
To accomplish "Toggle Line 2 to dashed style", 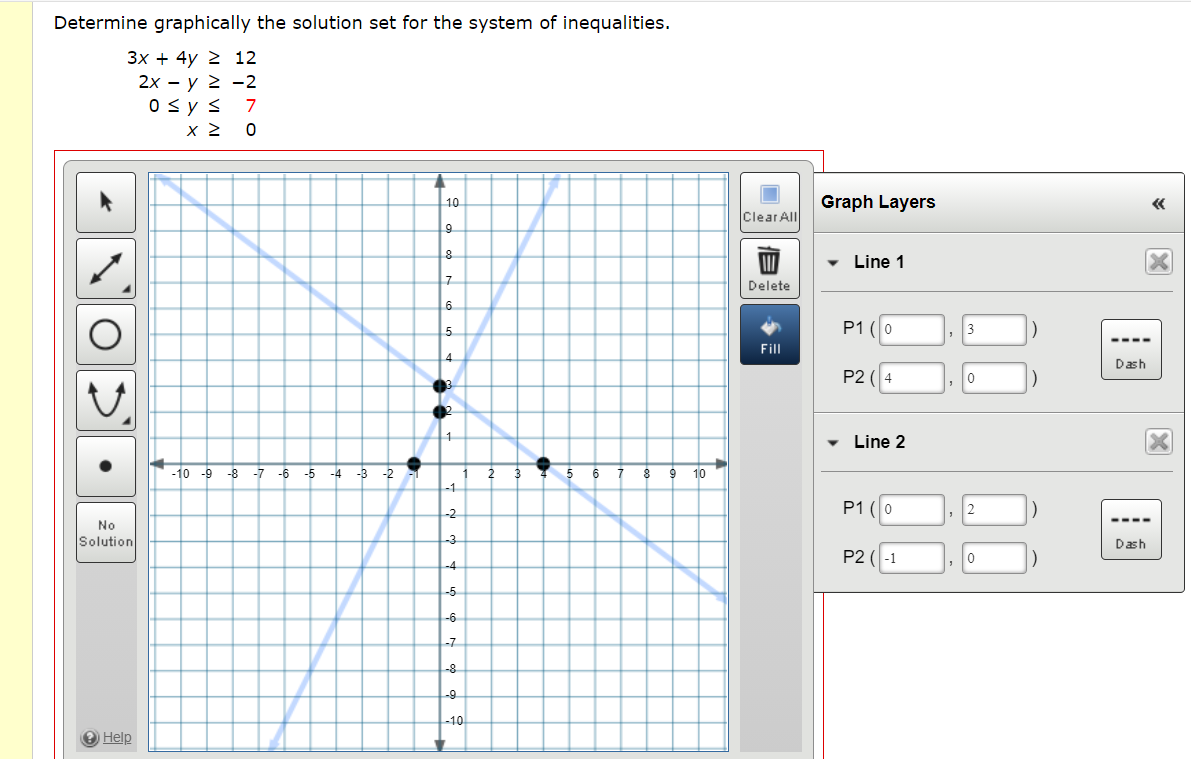I will (x=1130, y=529).
